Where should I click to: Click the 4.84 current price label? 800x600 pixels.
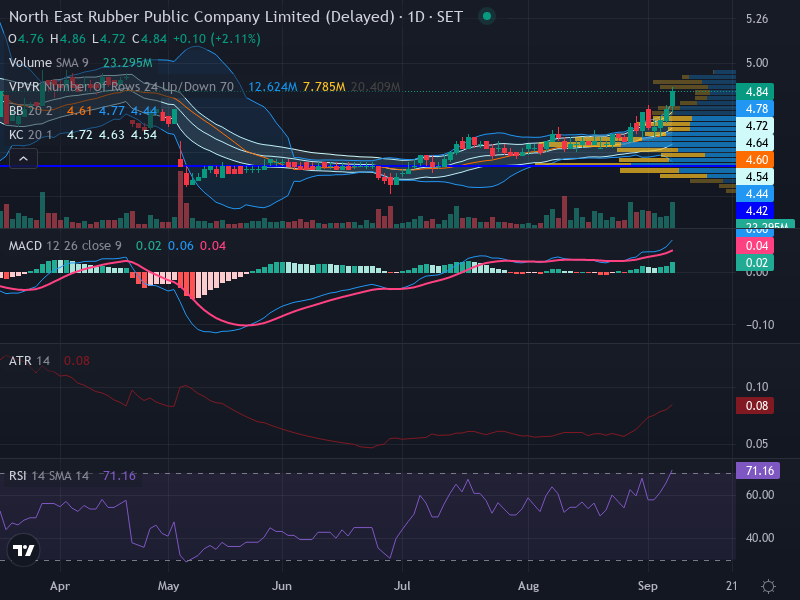tap(756, 92)
